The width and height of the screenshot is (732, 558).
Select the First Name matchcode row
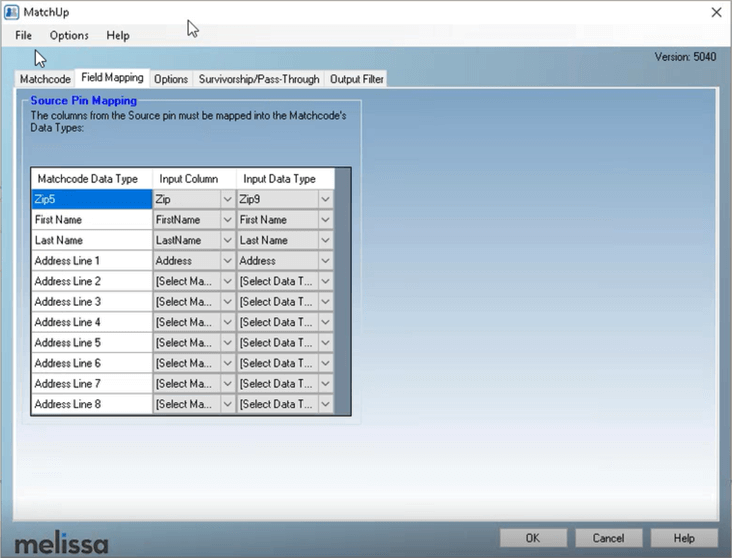click(92, 220)
